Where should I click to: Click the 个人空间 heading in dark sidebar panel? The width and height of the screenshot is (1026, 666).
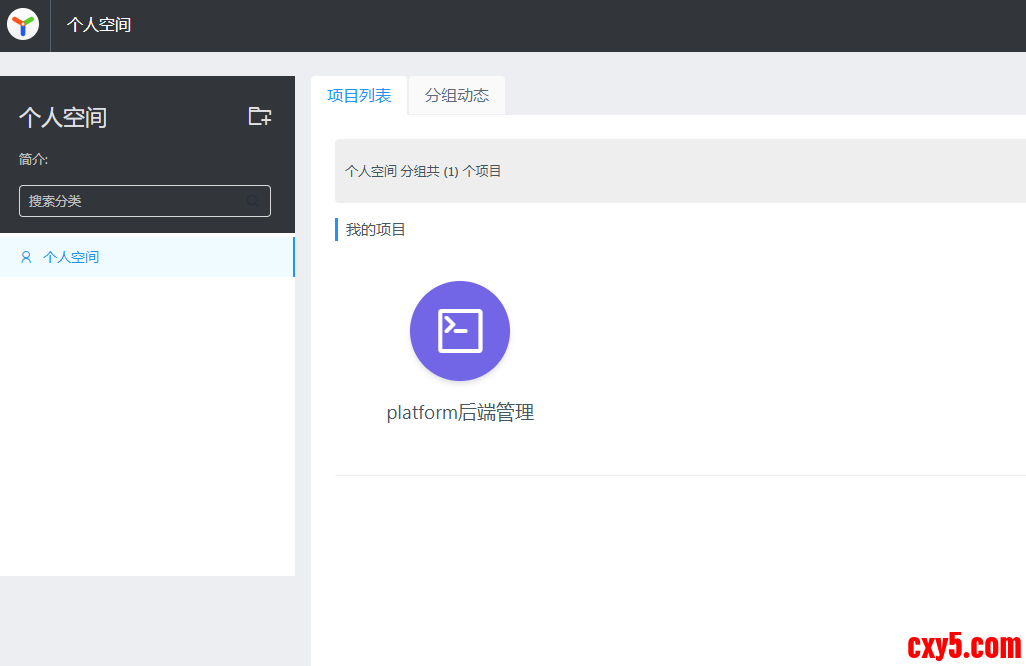pos(63,118)
